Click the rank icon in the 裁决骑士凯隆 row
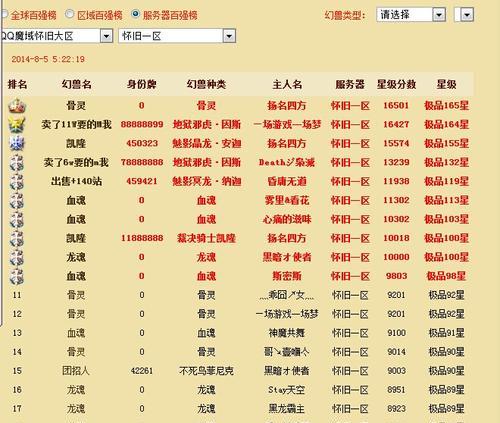Viewport: 500px width, 423px height. 17,239
